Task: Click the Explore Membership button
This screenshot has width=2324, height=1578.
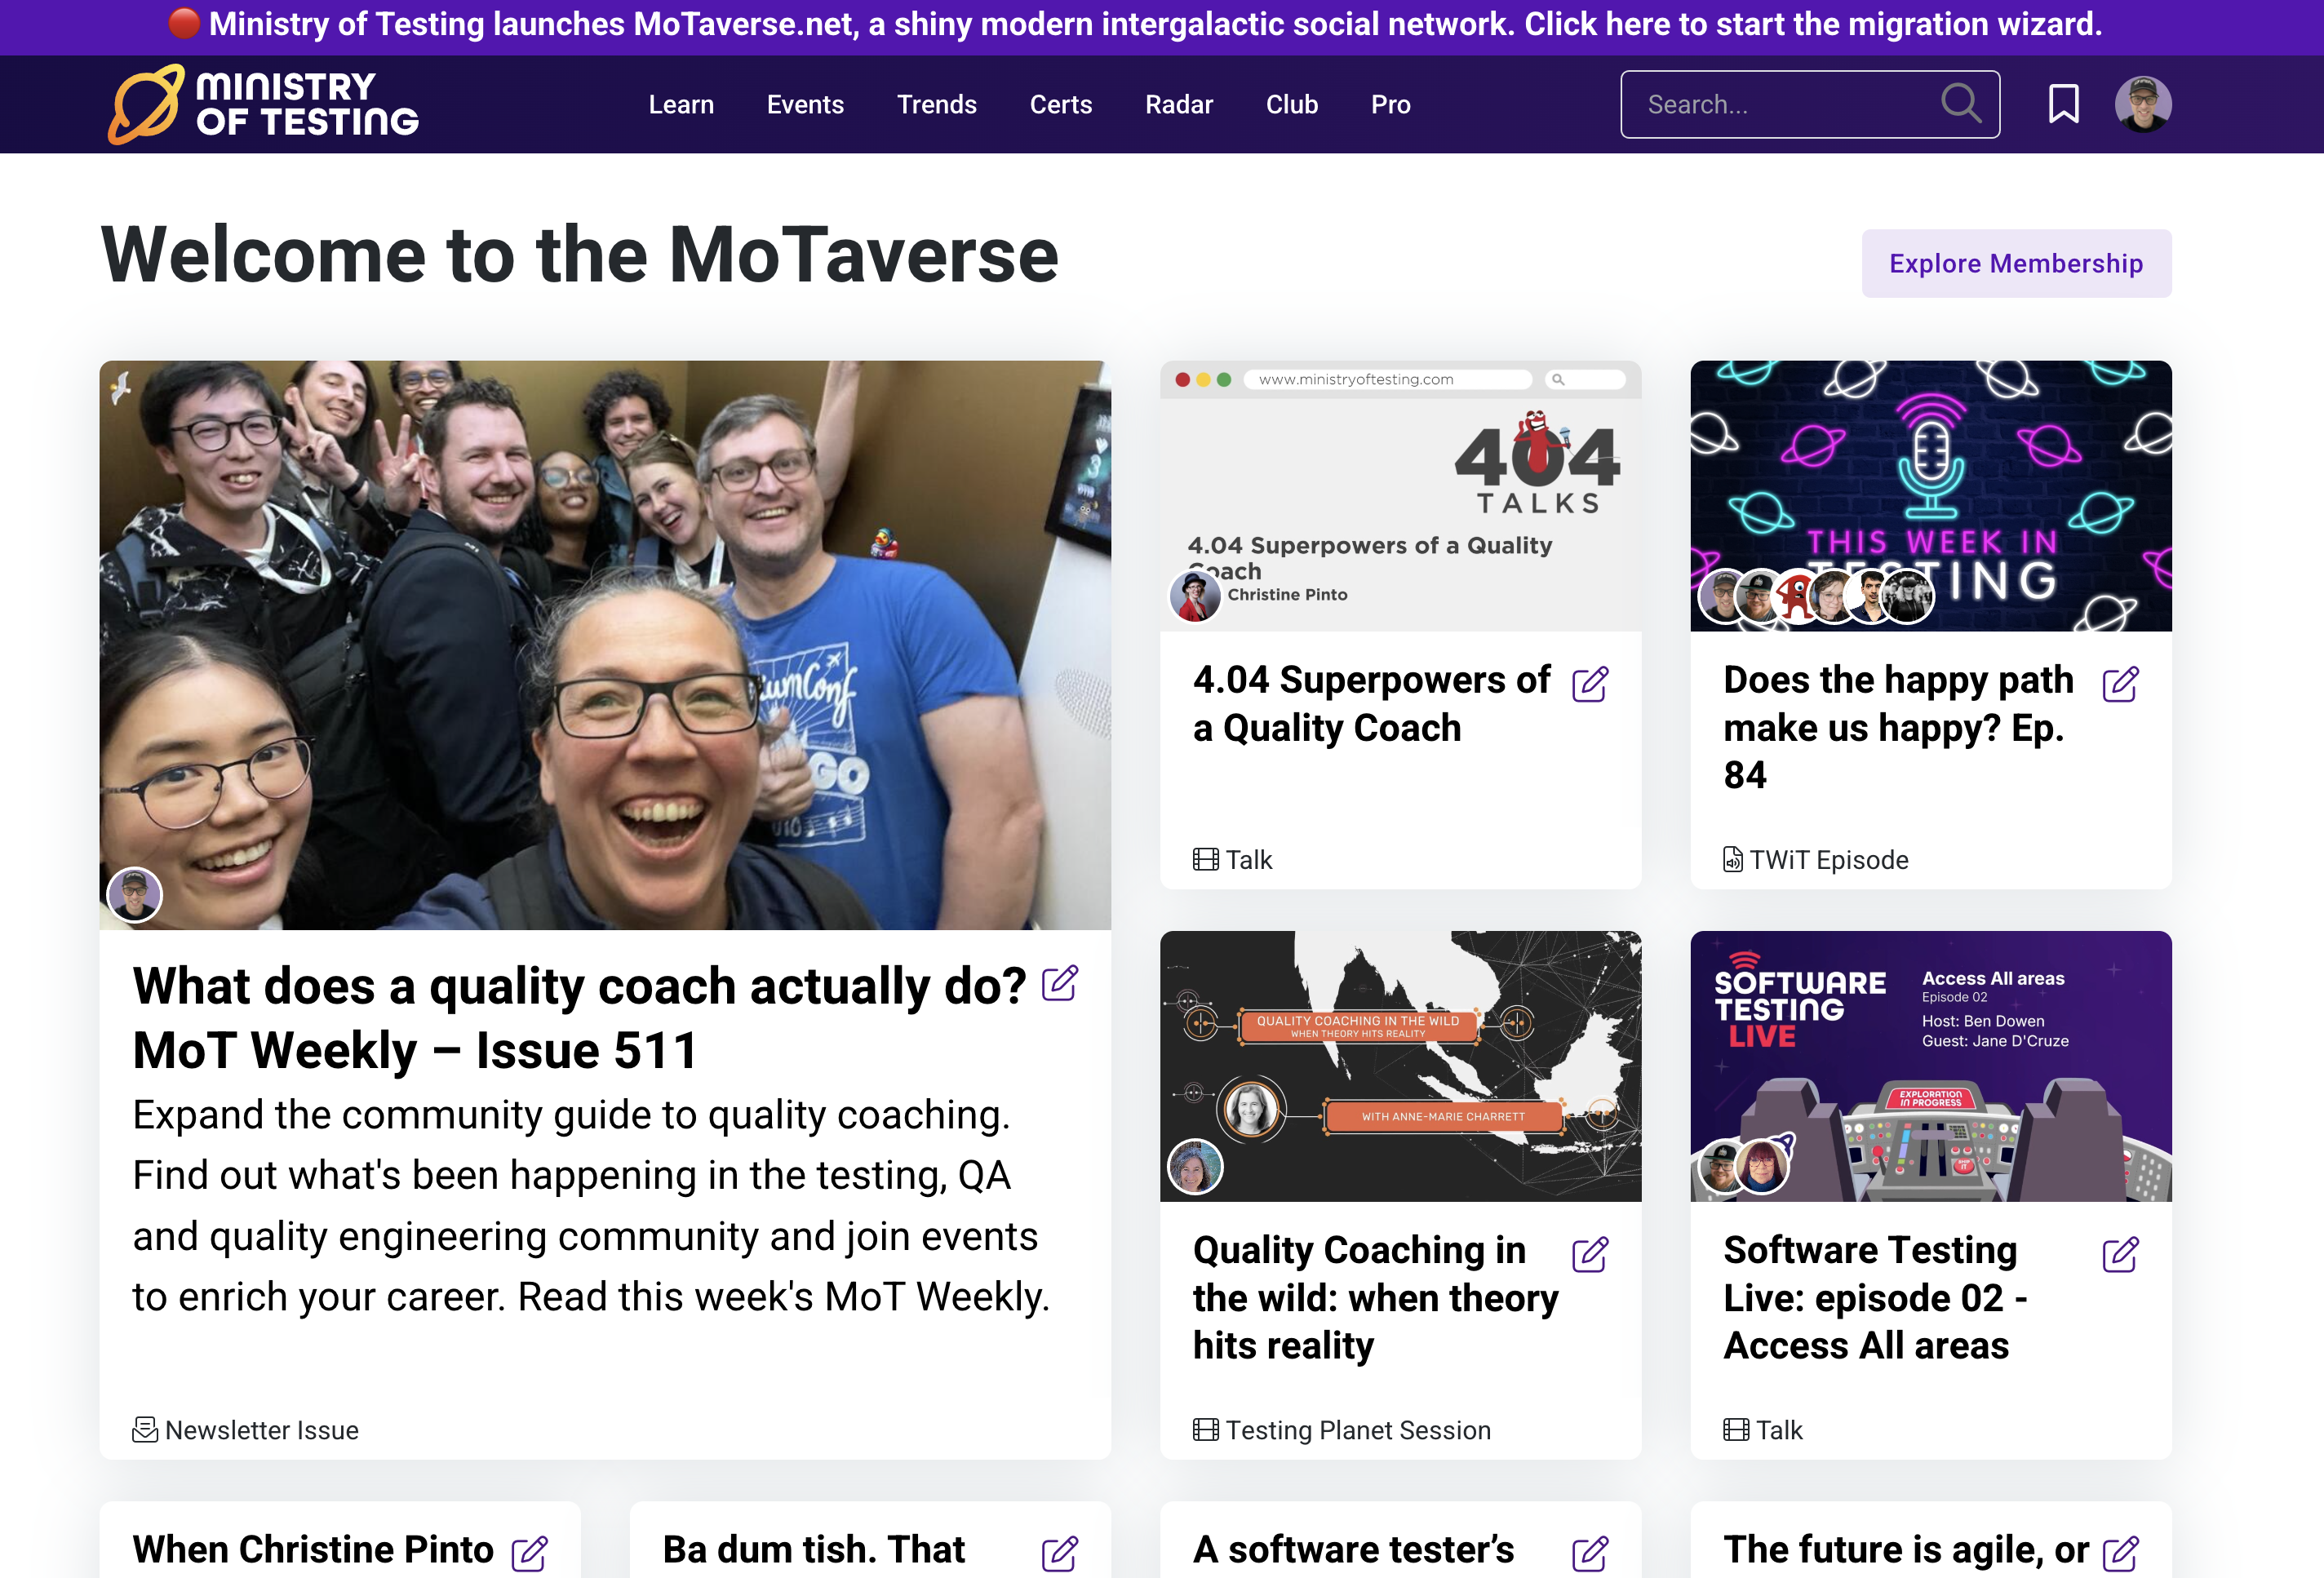Action: (x=2016, y=263)
